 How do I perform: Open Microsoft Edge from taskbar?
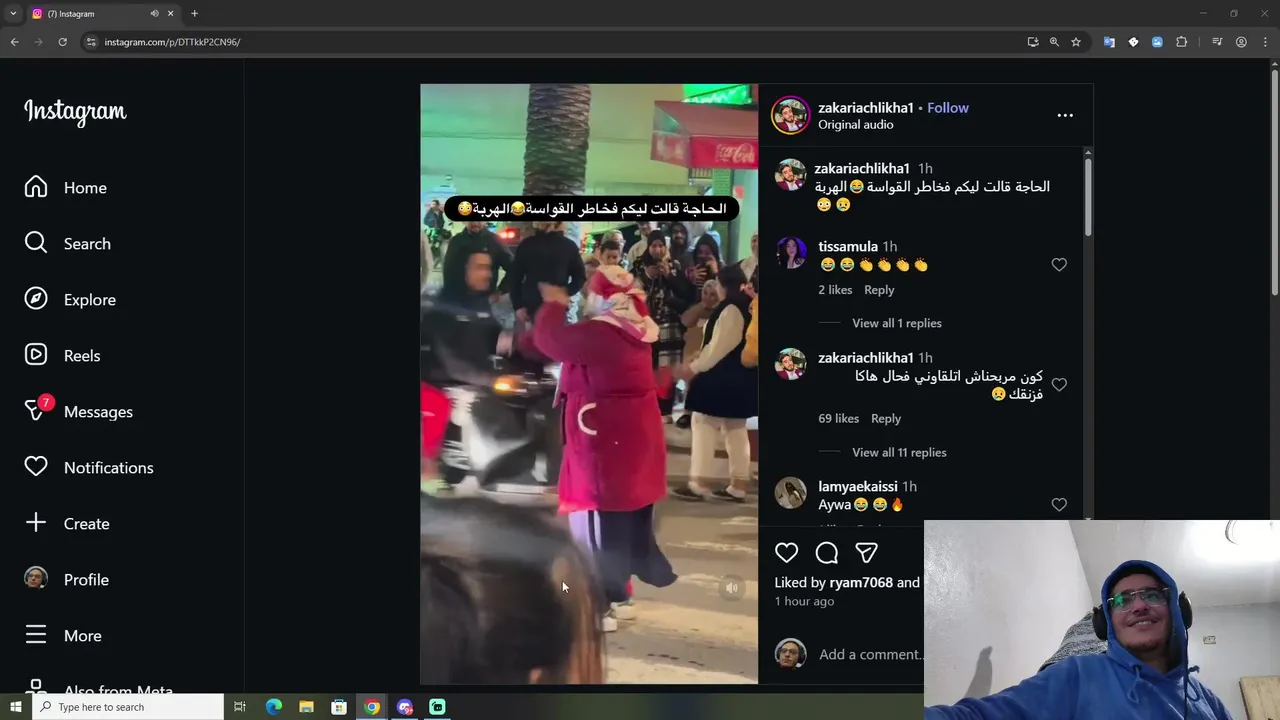coord(273,707)
